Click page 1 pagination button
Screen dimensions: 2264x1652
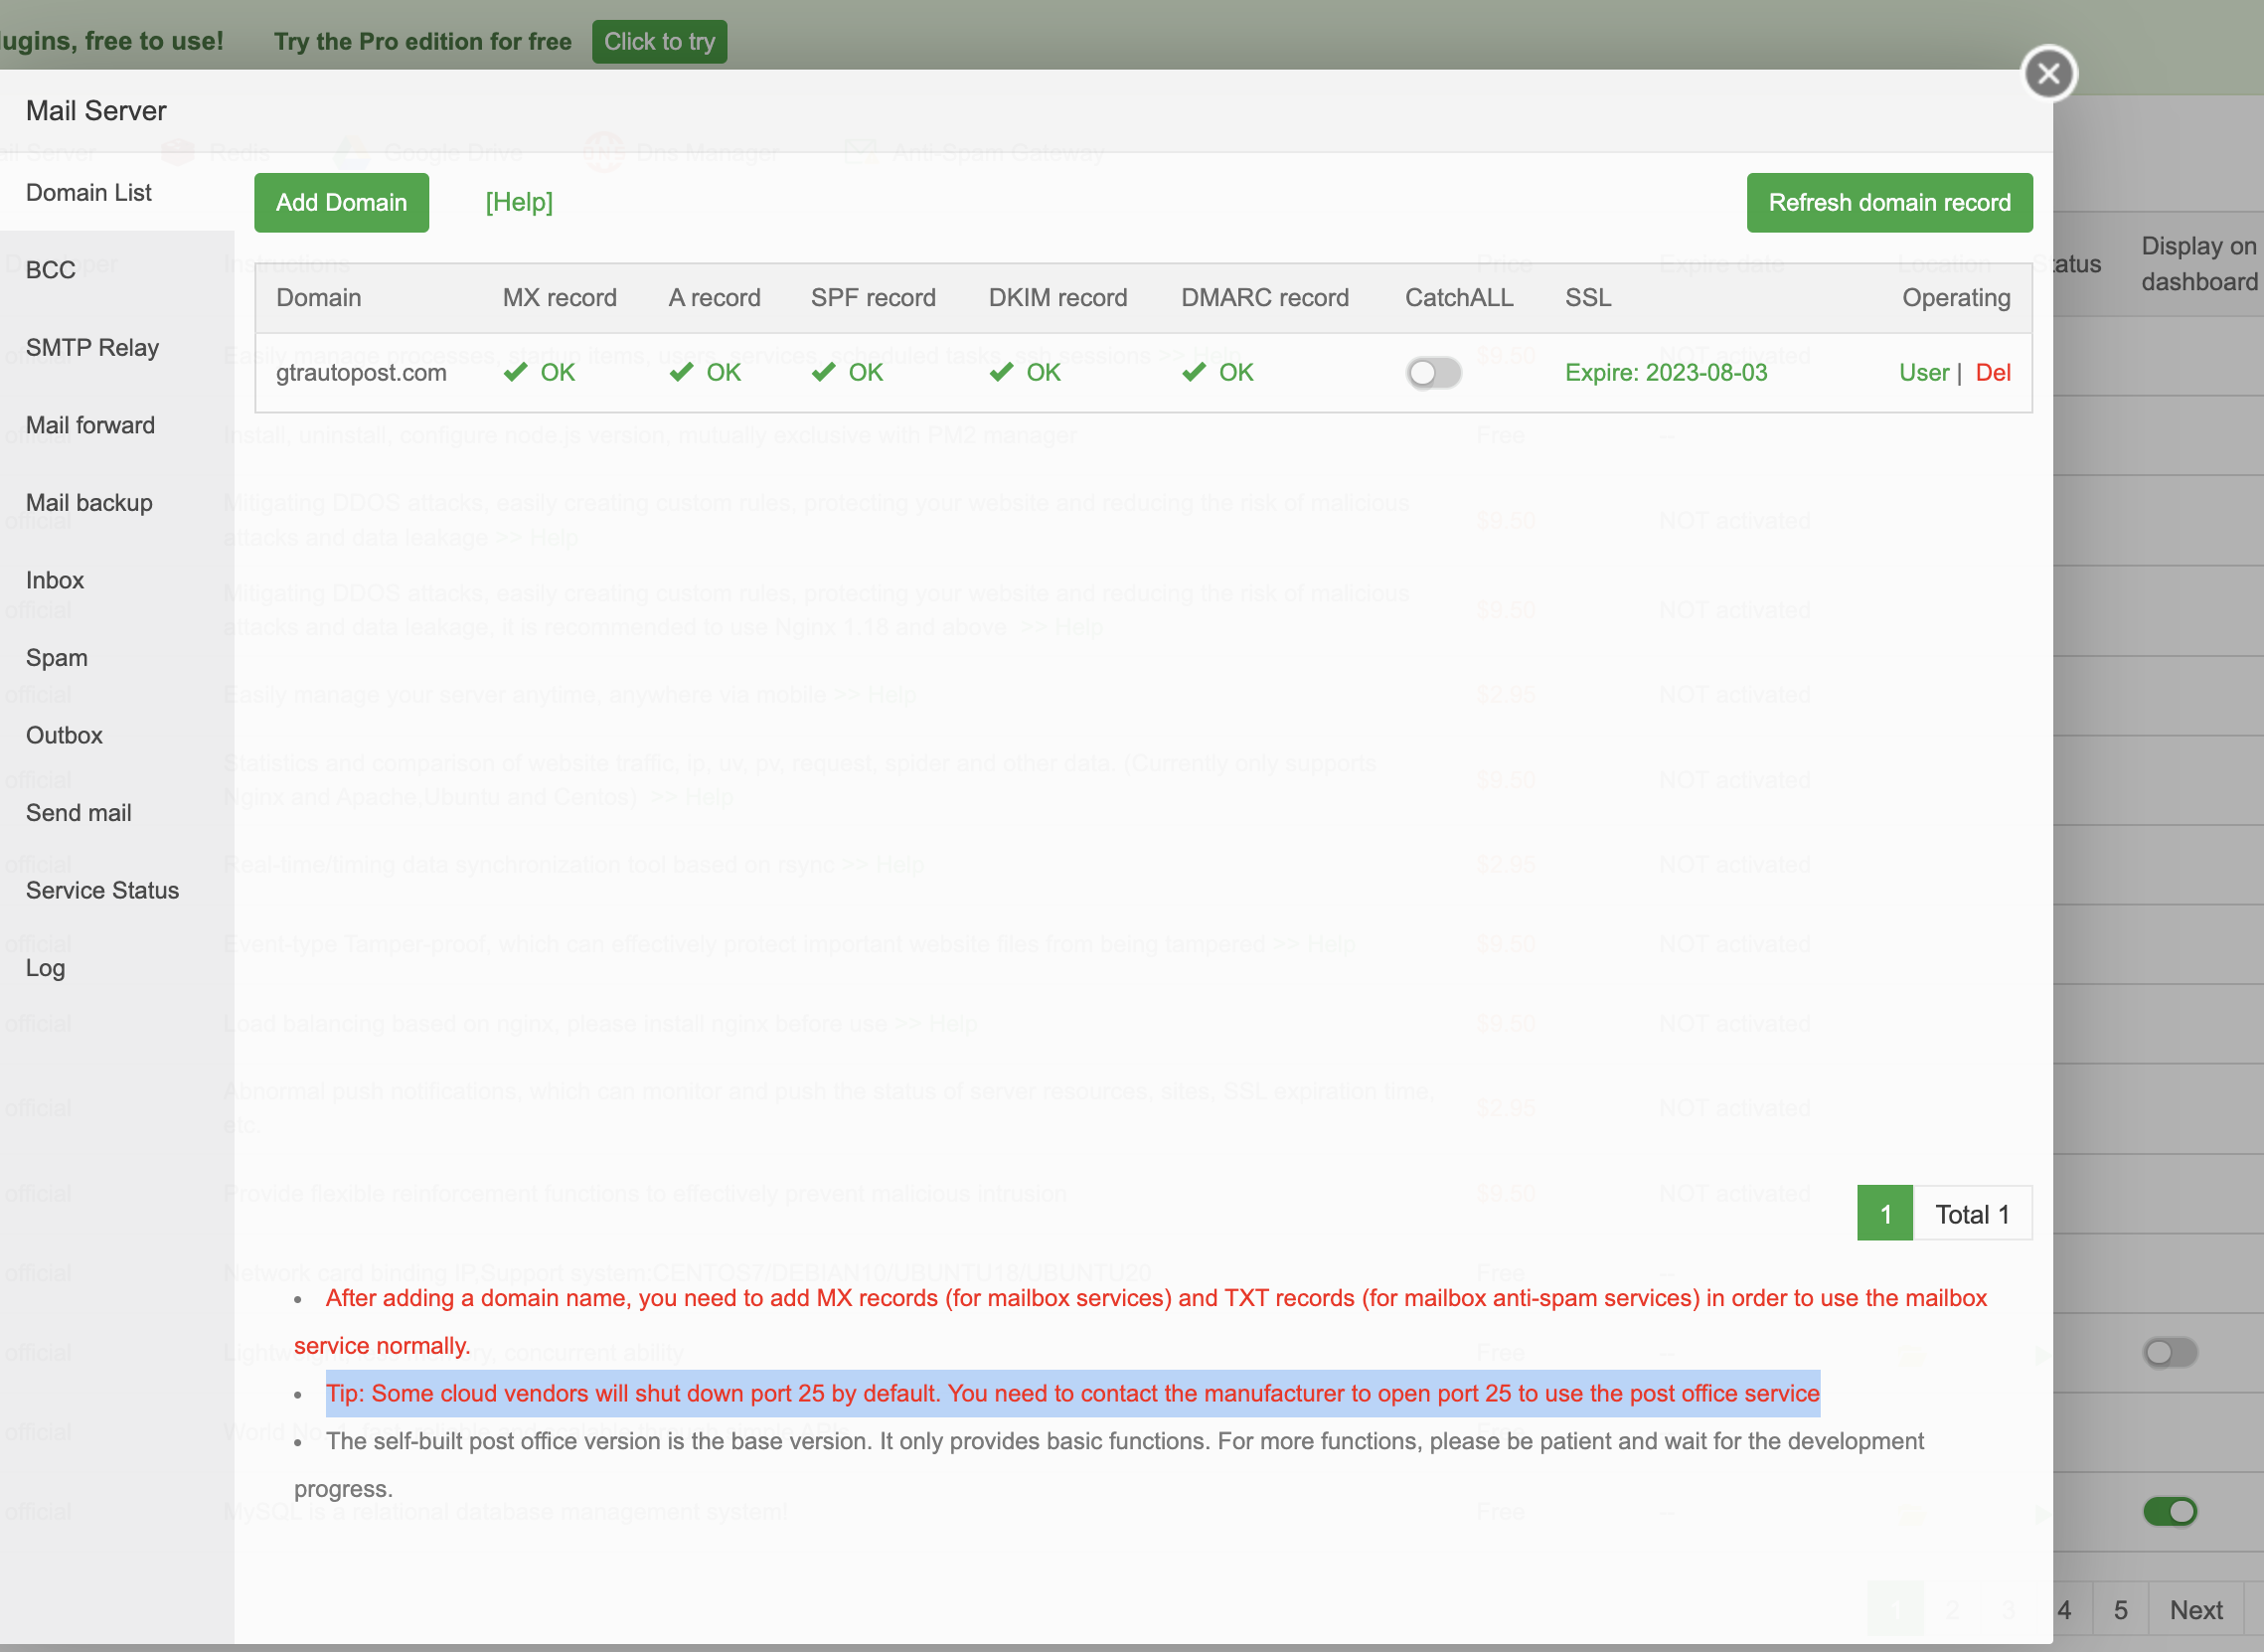pos(1884,1214)
